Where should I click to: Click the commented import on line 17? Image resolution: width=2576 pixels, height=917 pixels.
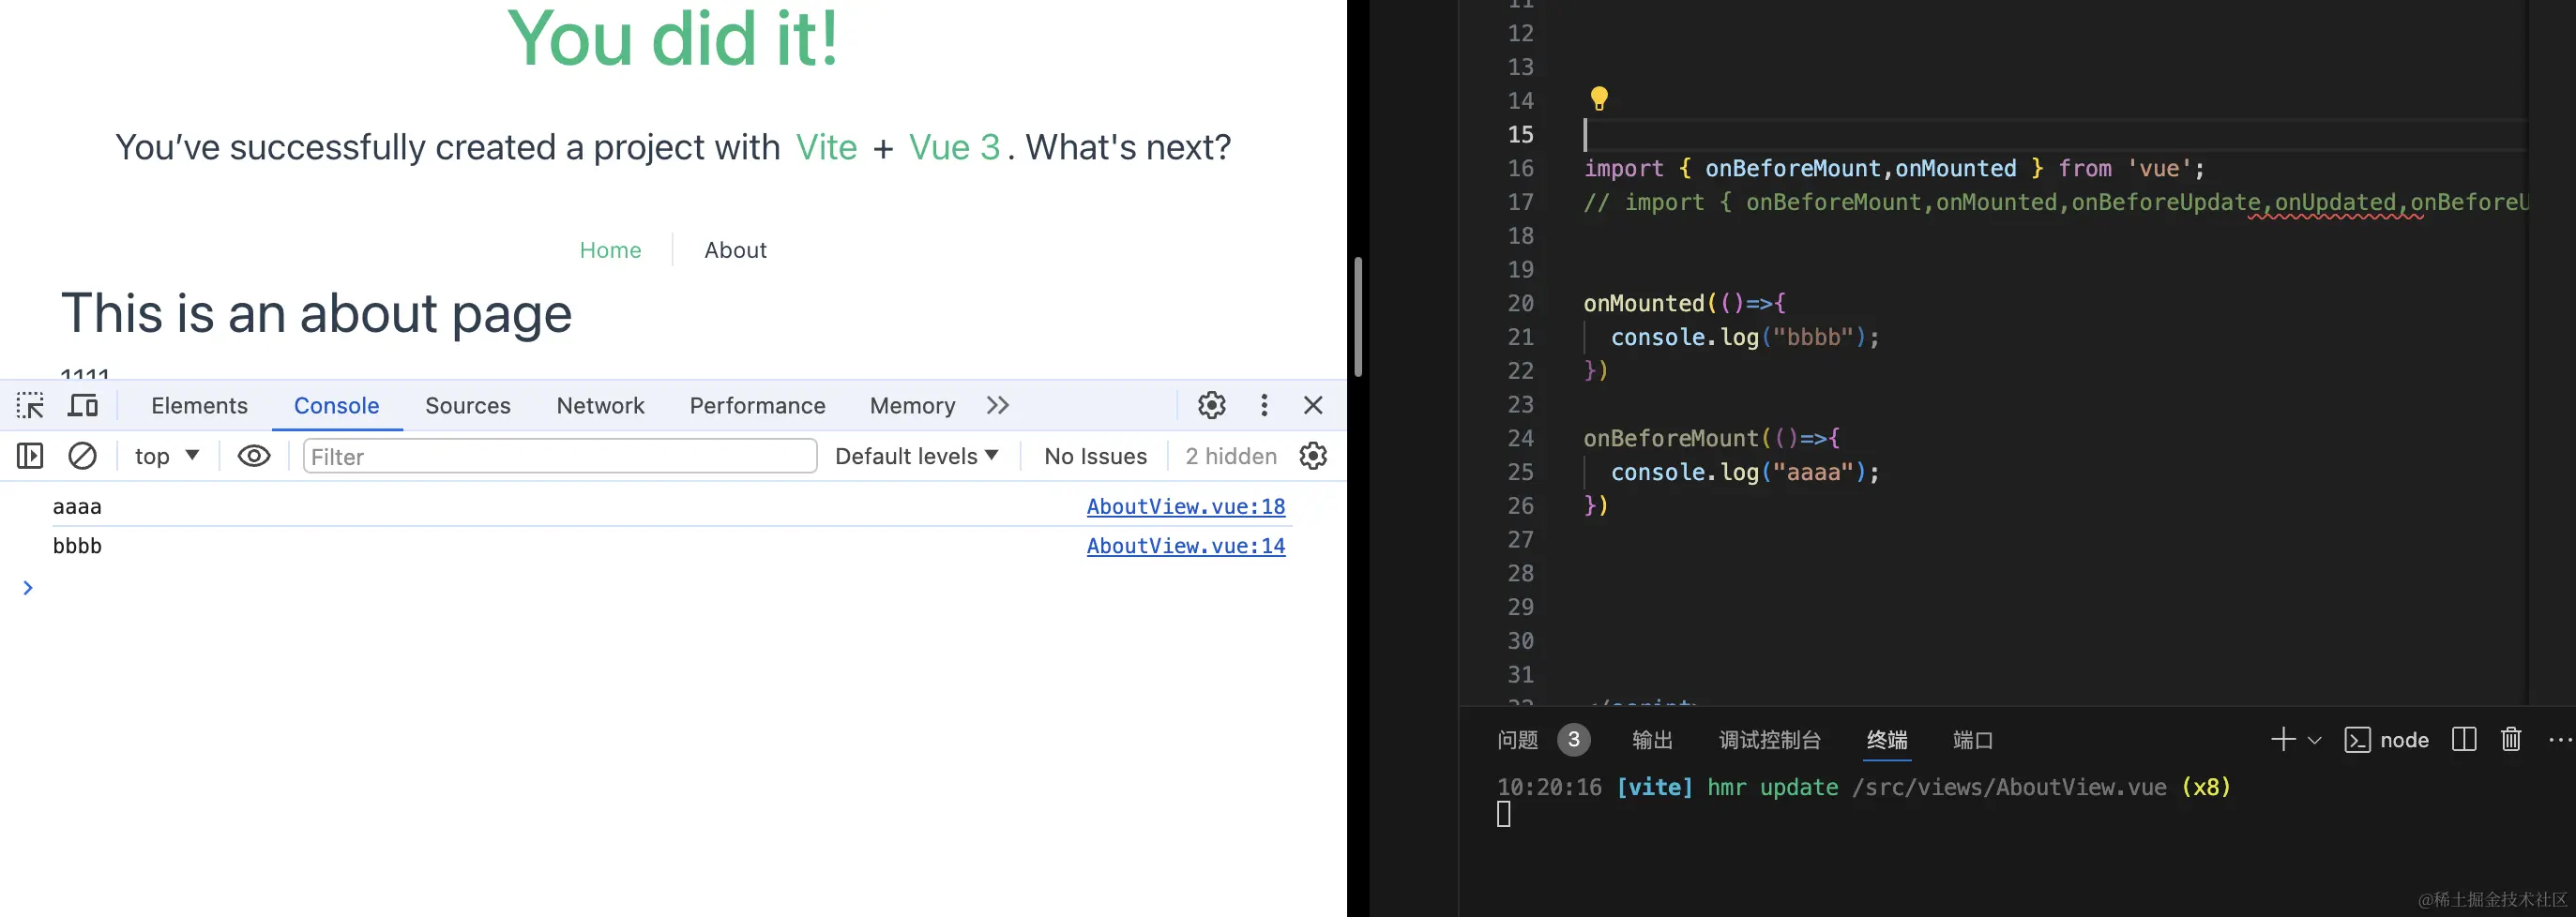(2055, 202)
